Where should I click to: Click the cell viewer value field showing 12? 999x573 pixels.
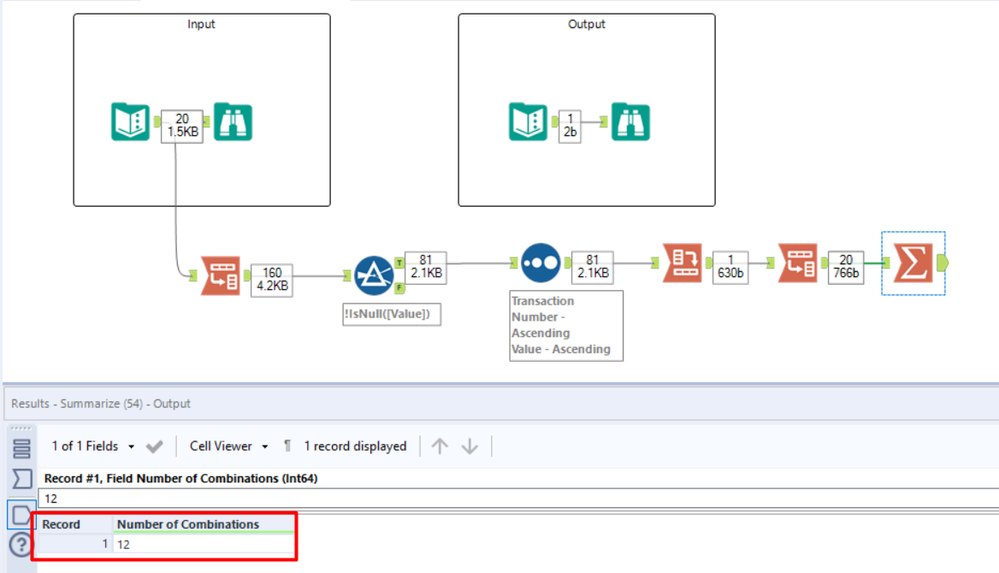click(519, 498)
